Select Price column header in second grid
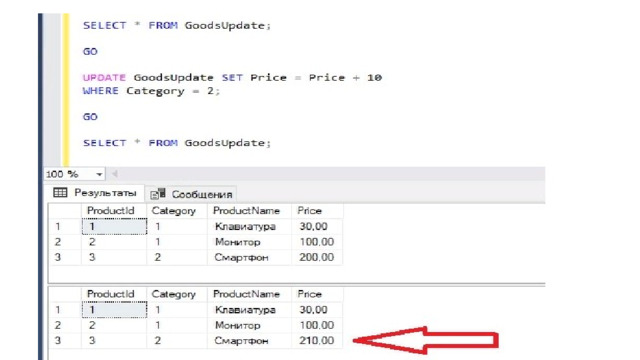640x360 pixels. coord(317,294)
